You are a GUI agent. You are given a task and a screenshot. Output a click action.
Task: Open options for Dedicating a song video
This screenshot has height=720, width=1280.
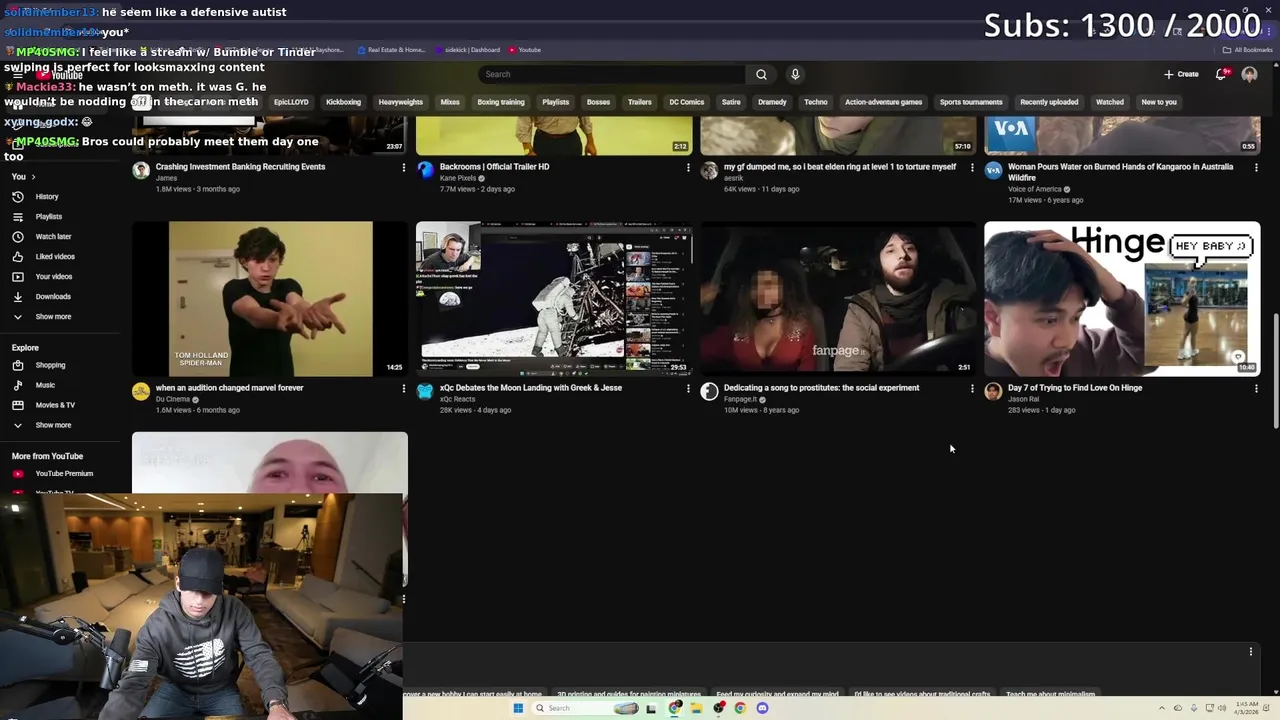(972, 389)
